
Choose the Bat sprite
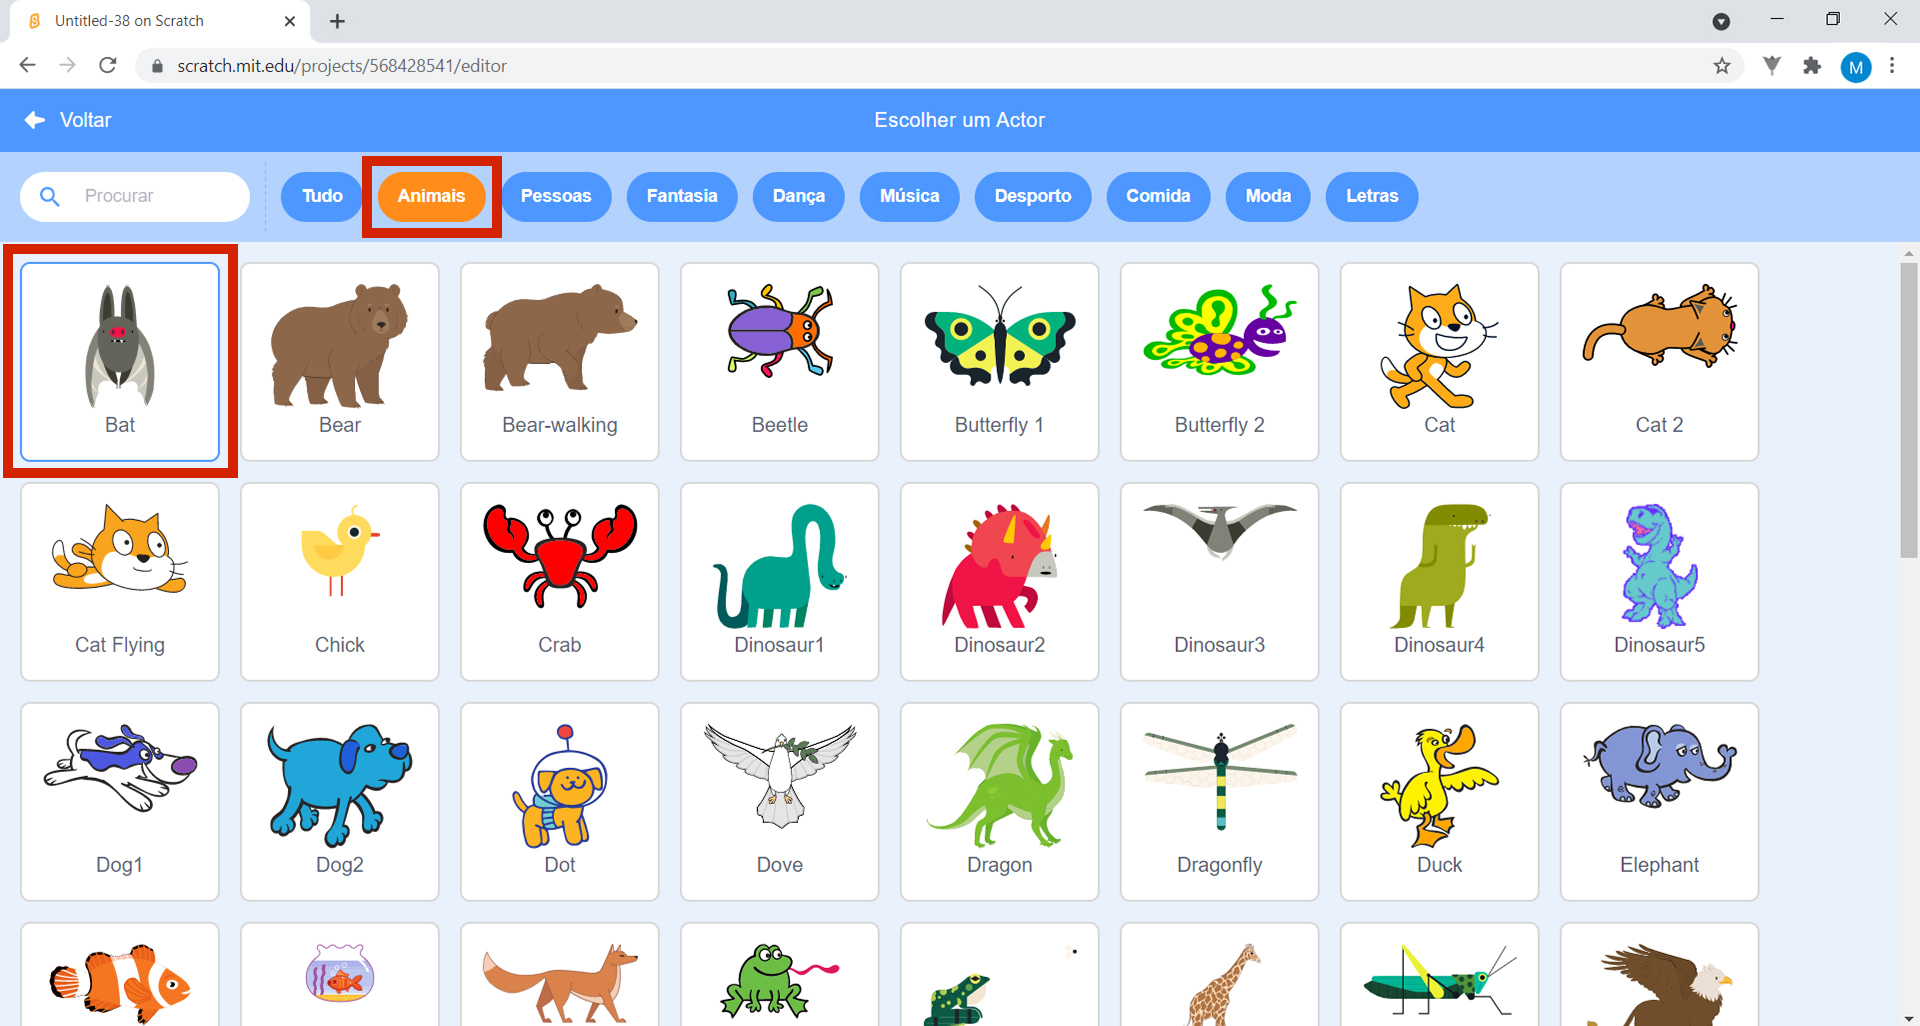pos(120,361)
